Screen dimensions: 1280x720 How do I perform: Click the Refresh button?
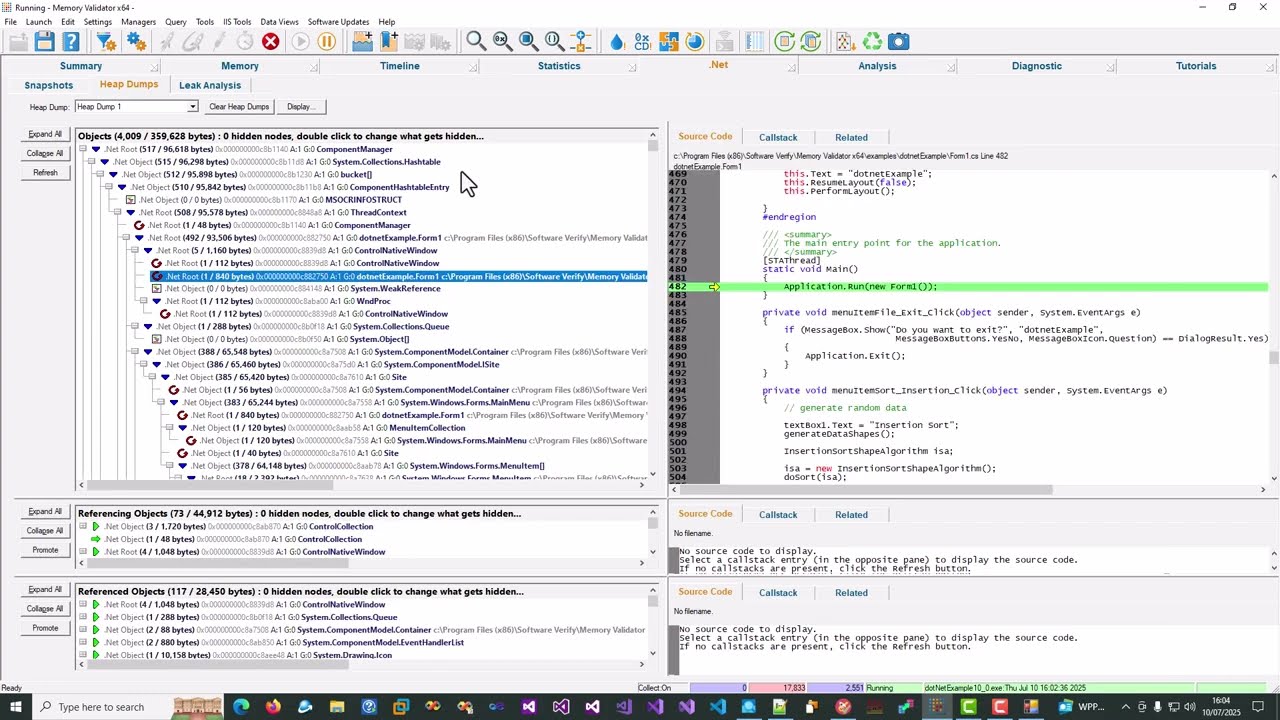coord(45,173)
